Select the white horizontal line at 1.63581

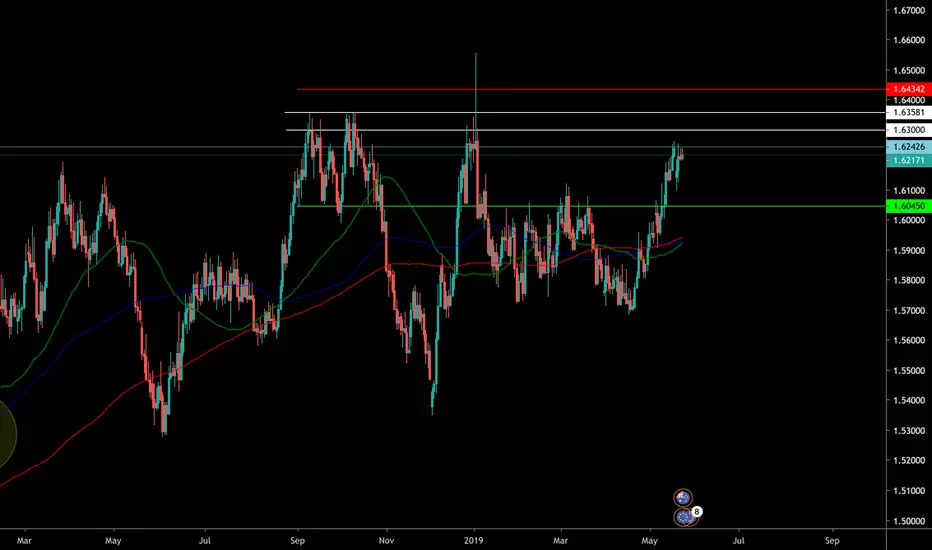click(585, 112)
